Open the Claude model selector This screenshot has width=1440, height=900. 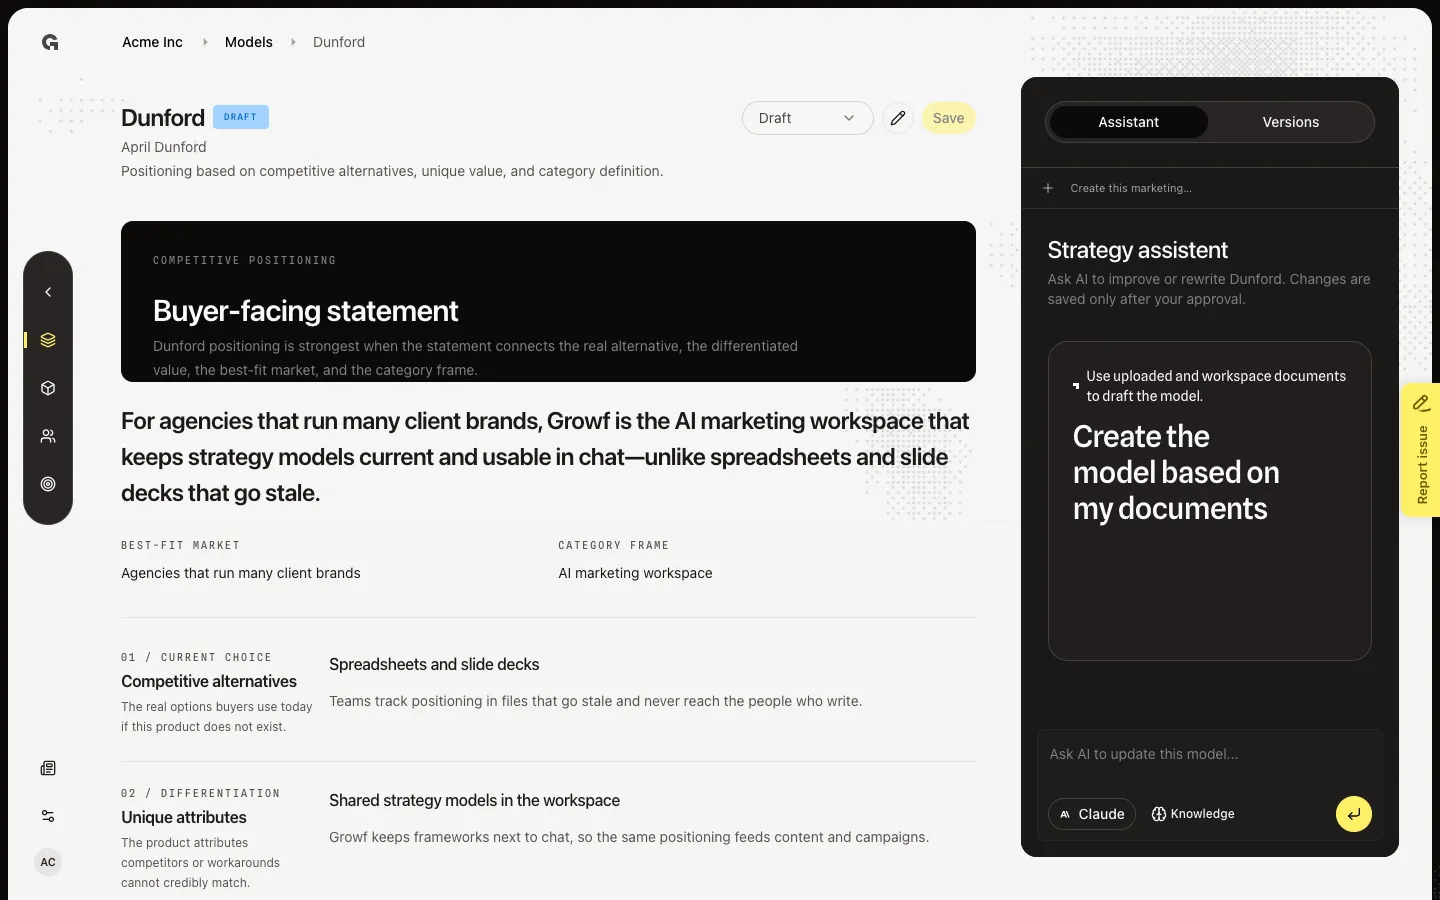pos(1092,814)
